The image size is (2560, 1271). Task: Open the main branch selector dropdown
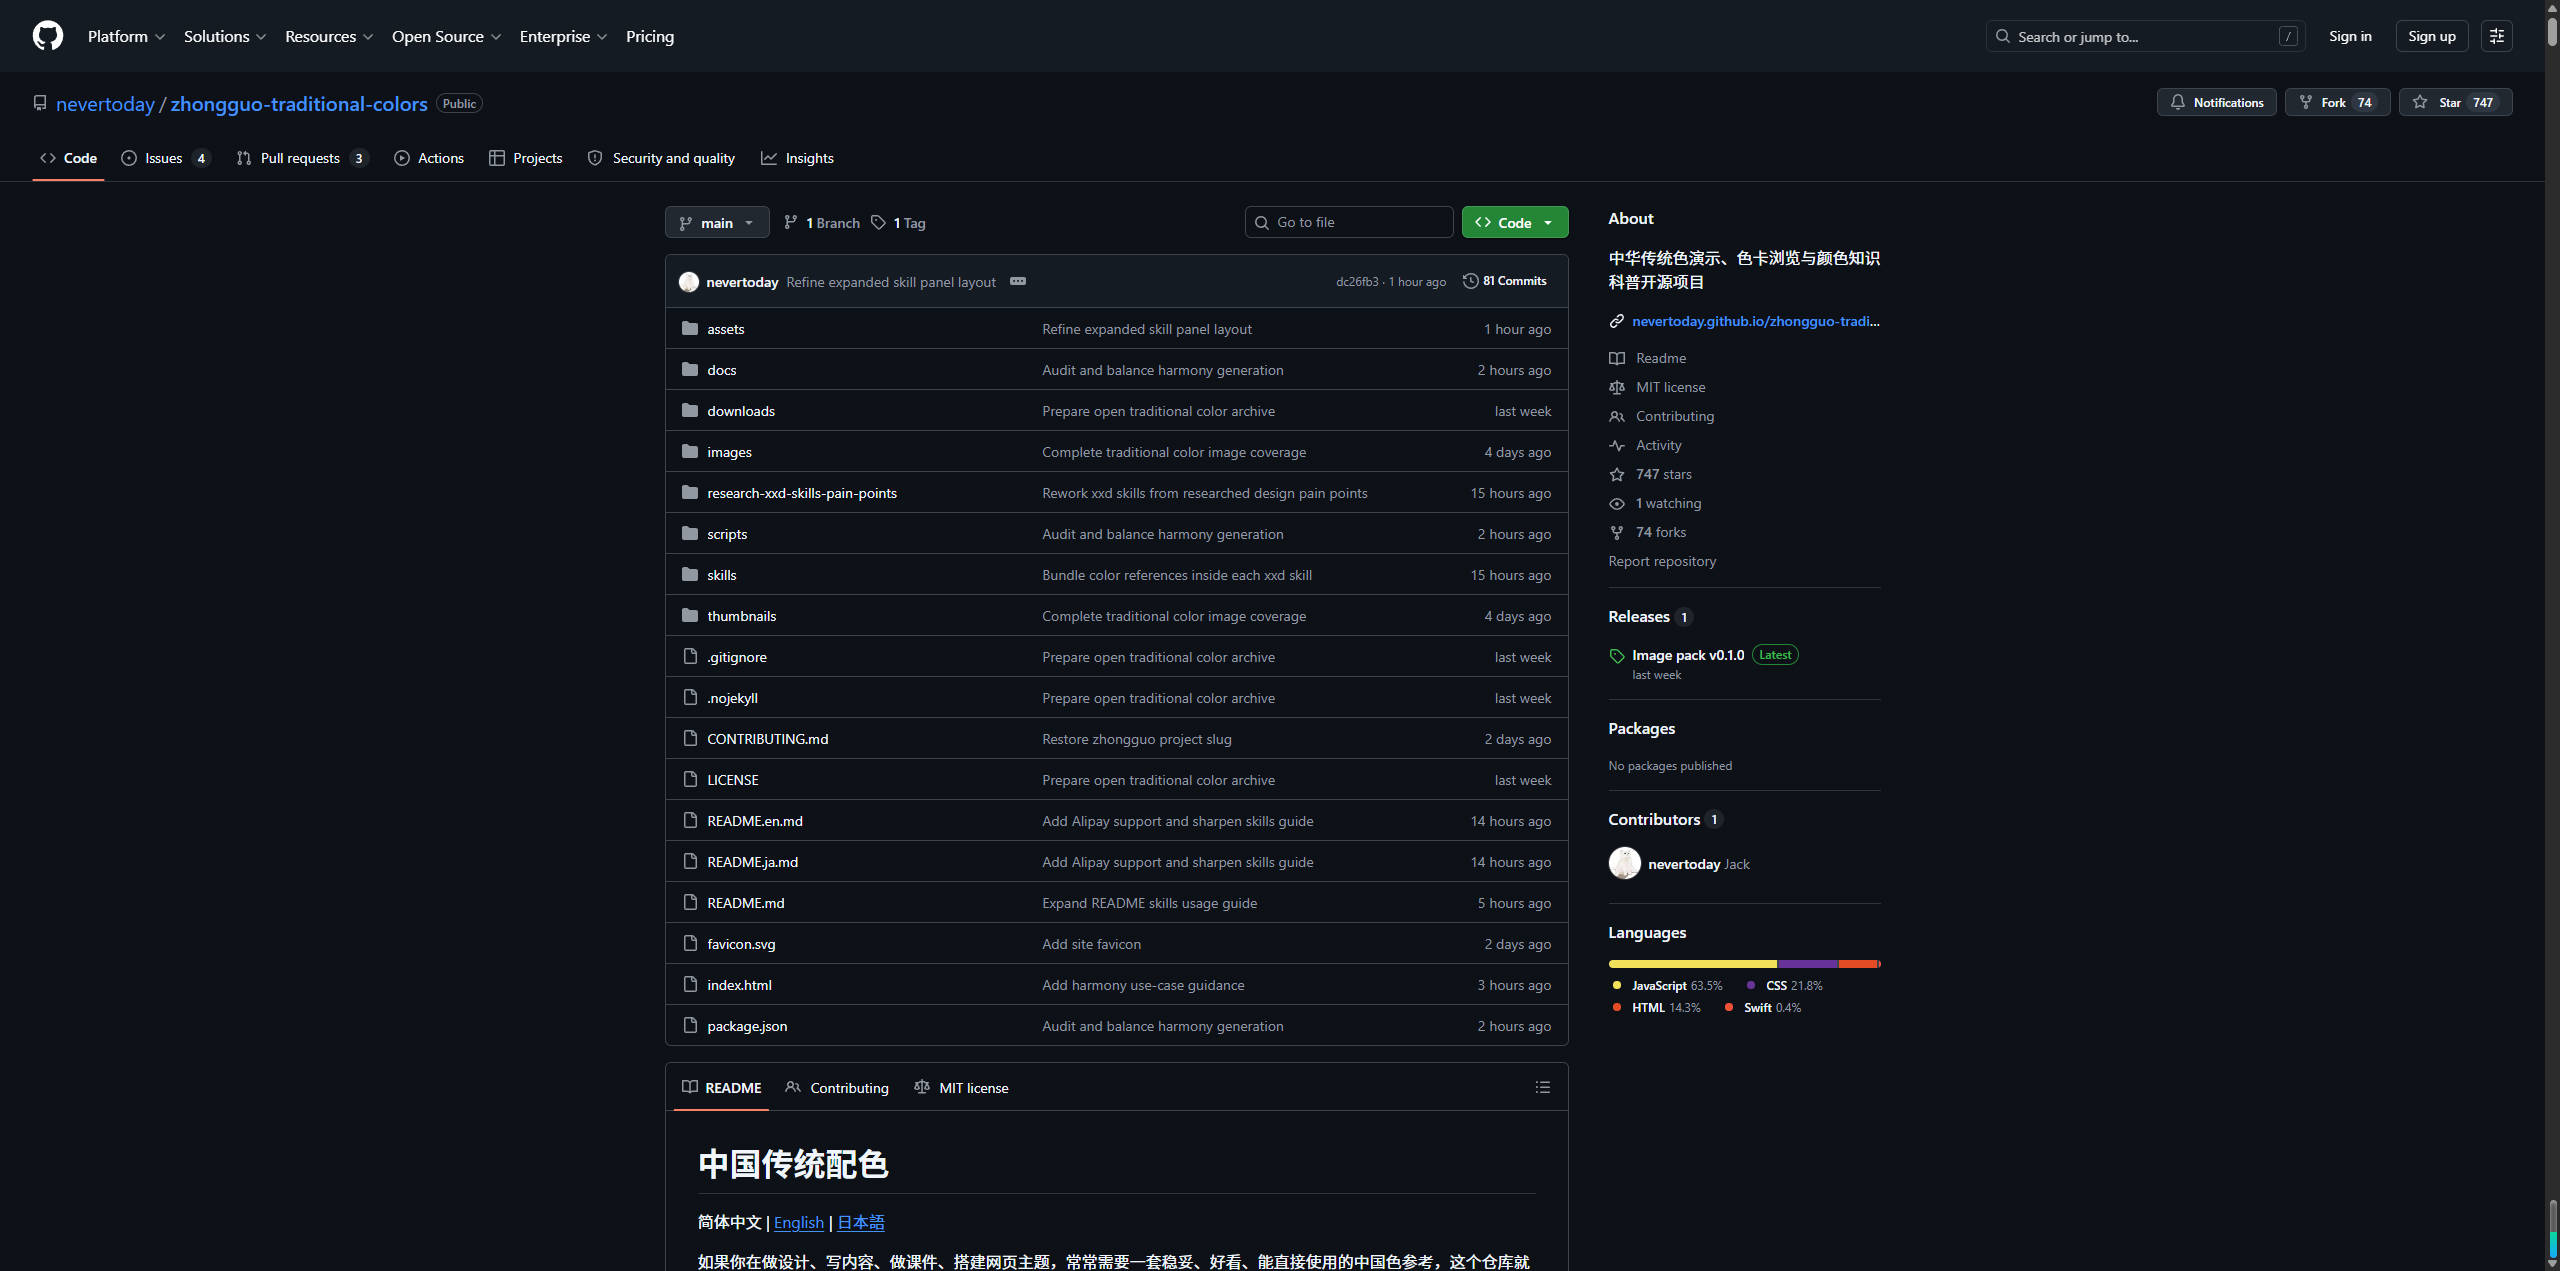pos(717,222)
